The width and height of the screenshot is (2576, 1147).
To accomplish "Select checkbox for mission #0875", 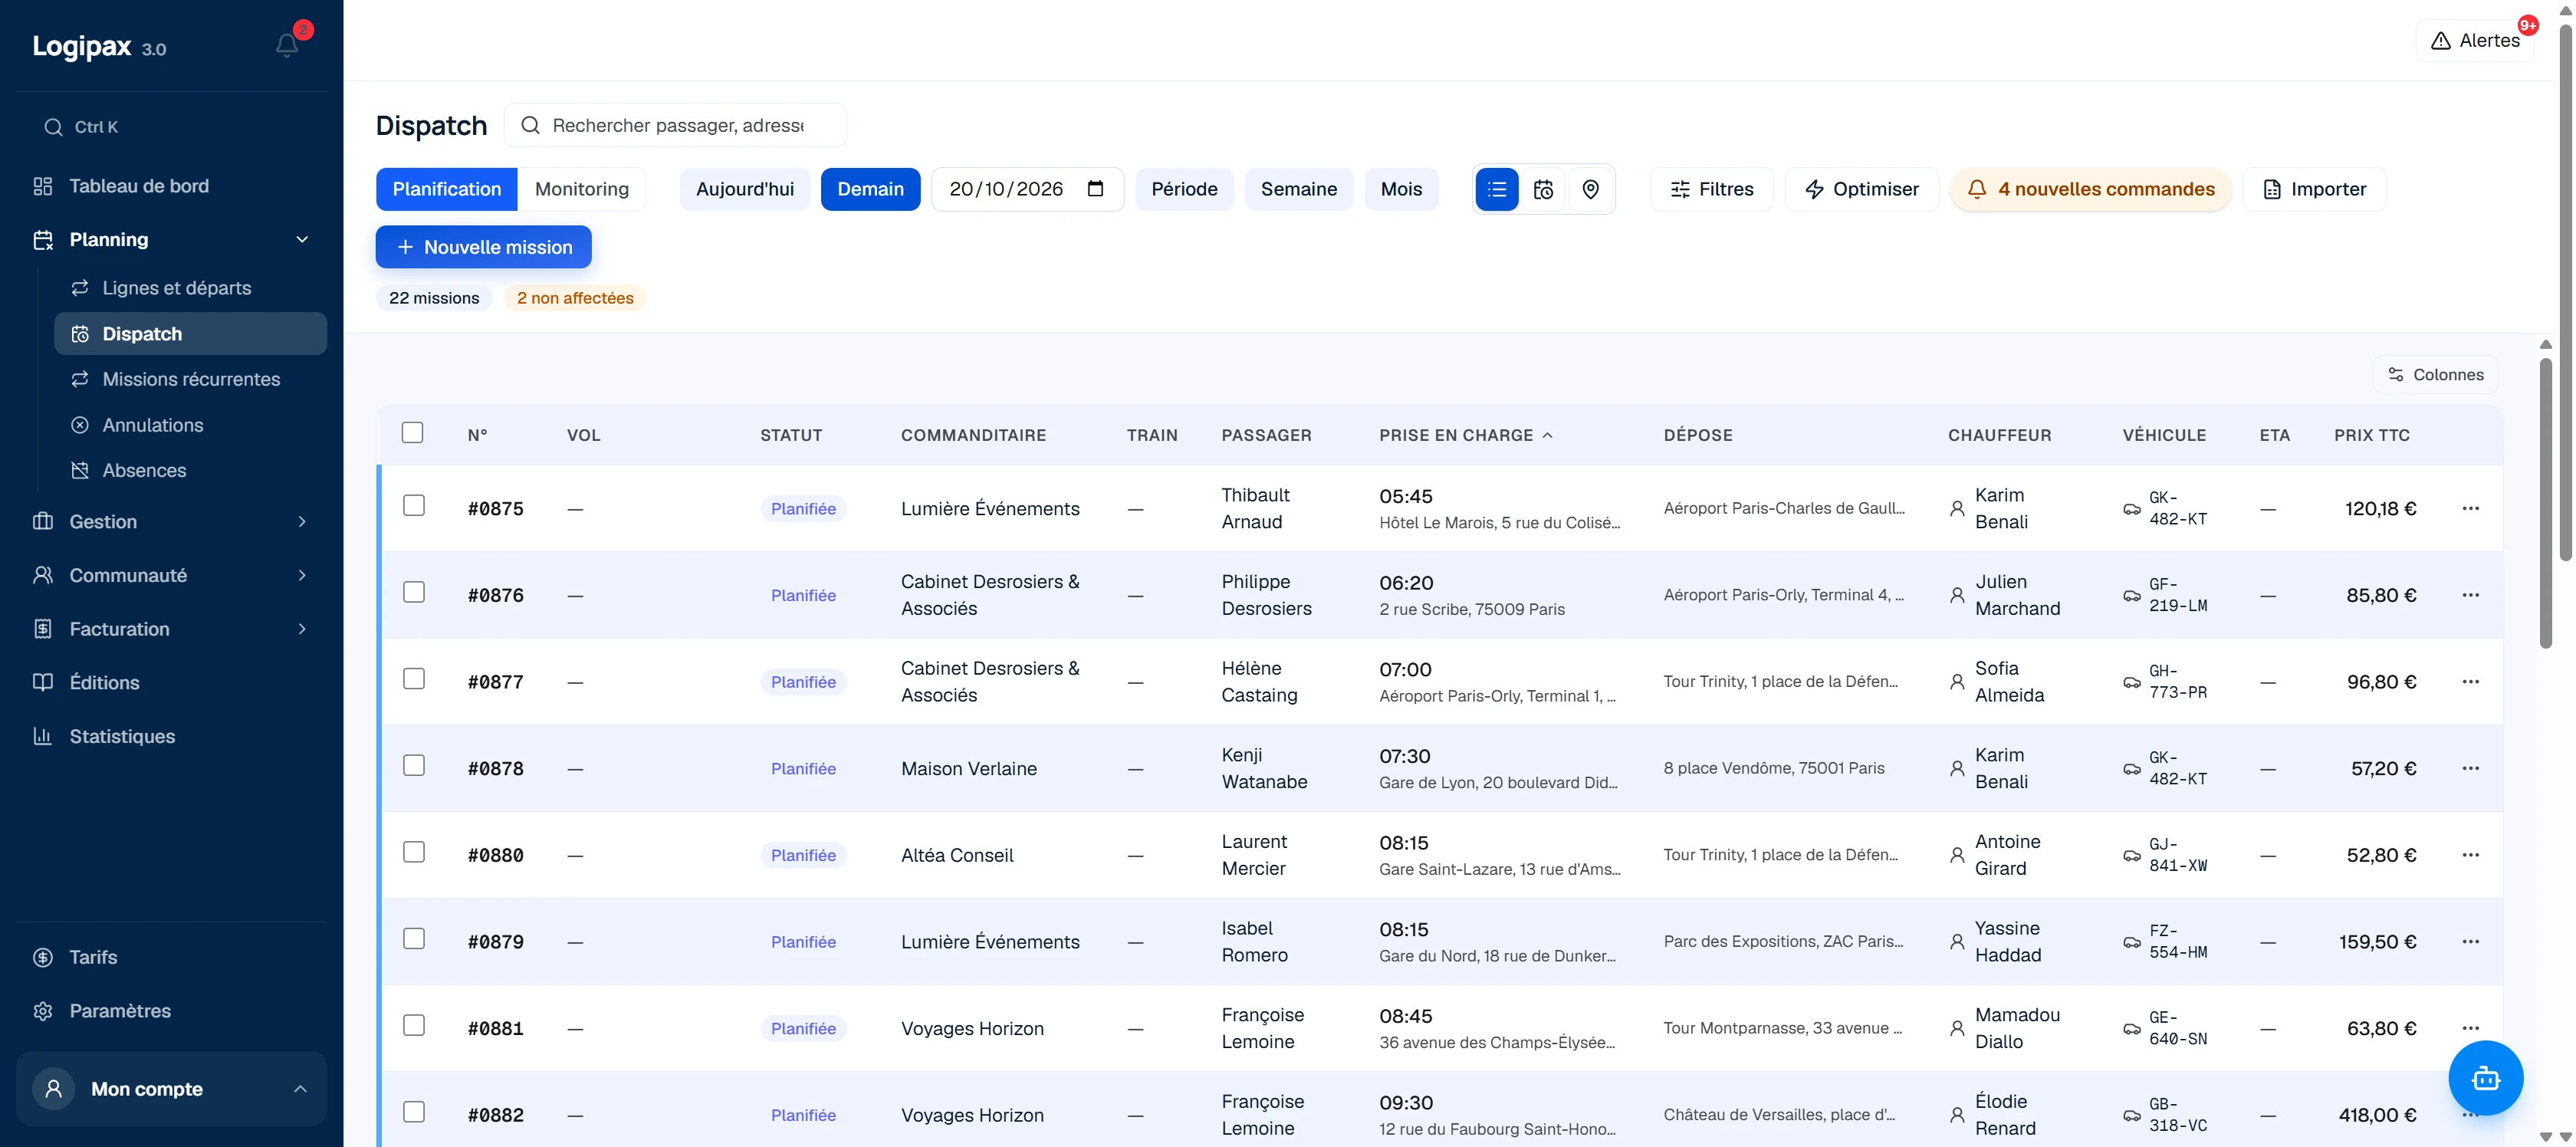I will pyautogui.click(x=414, y=506).
